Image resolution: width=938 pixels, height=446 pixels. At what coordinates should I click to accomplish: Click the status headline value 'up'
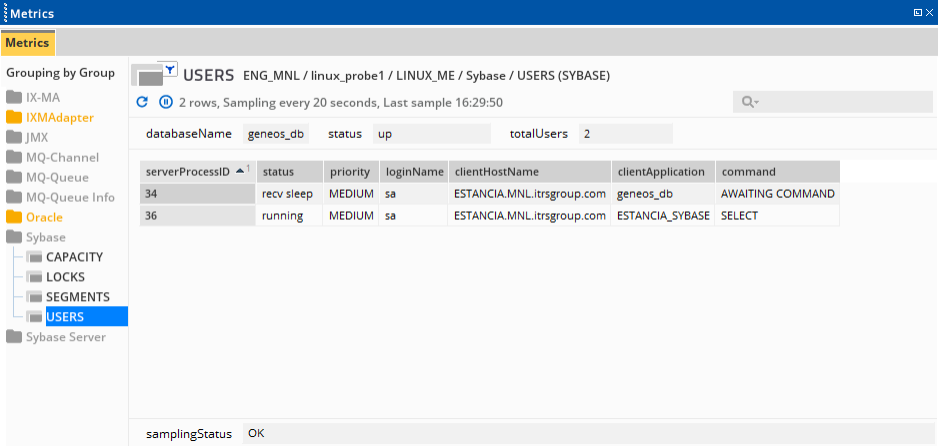(431, 134)
